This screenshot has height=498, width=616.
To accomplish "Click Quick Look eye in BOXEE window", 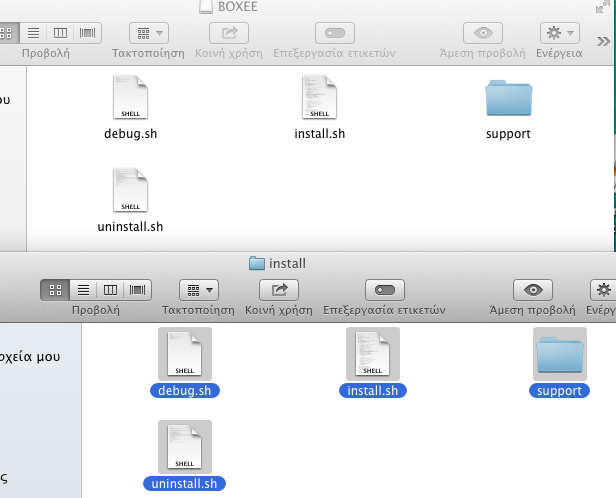I will 483,33.
